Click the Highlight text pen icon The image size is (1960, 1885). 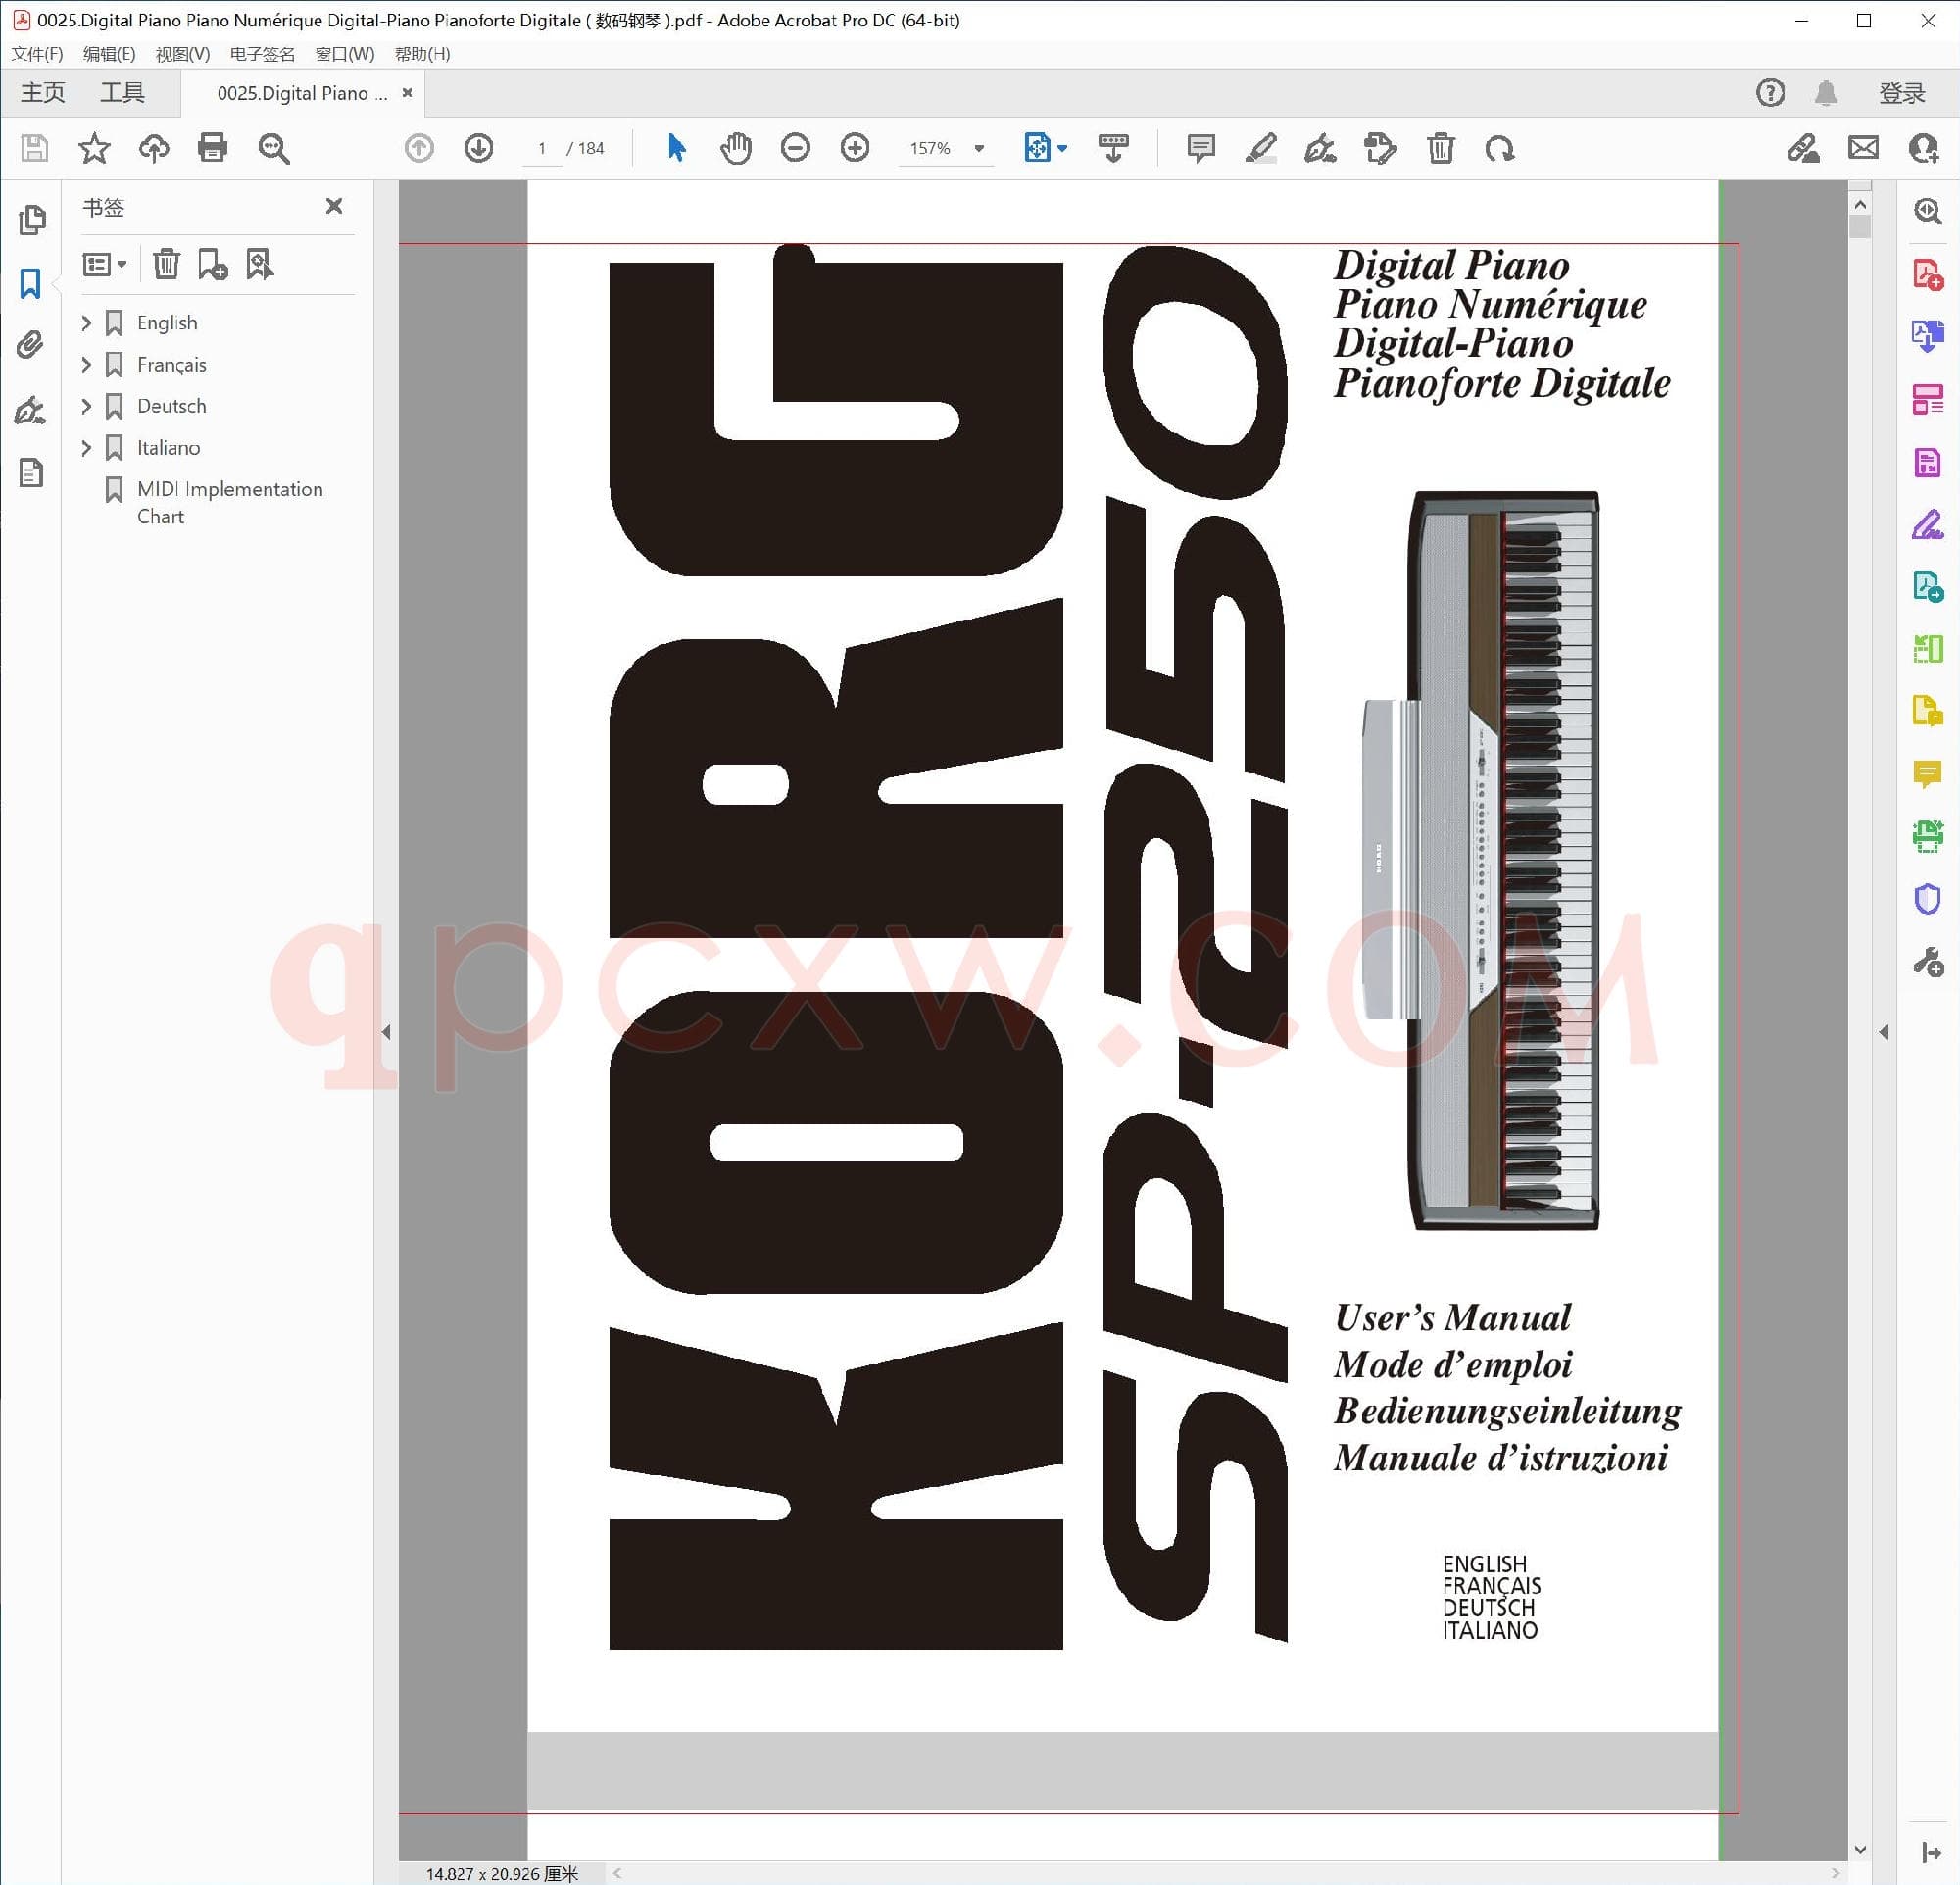1260,148
